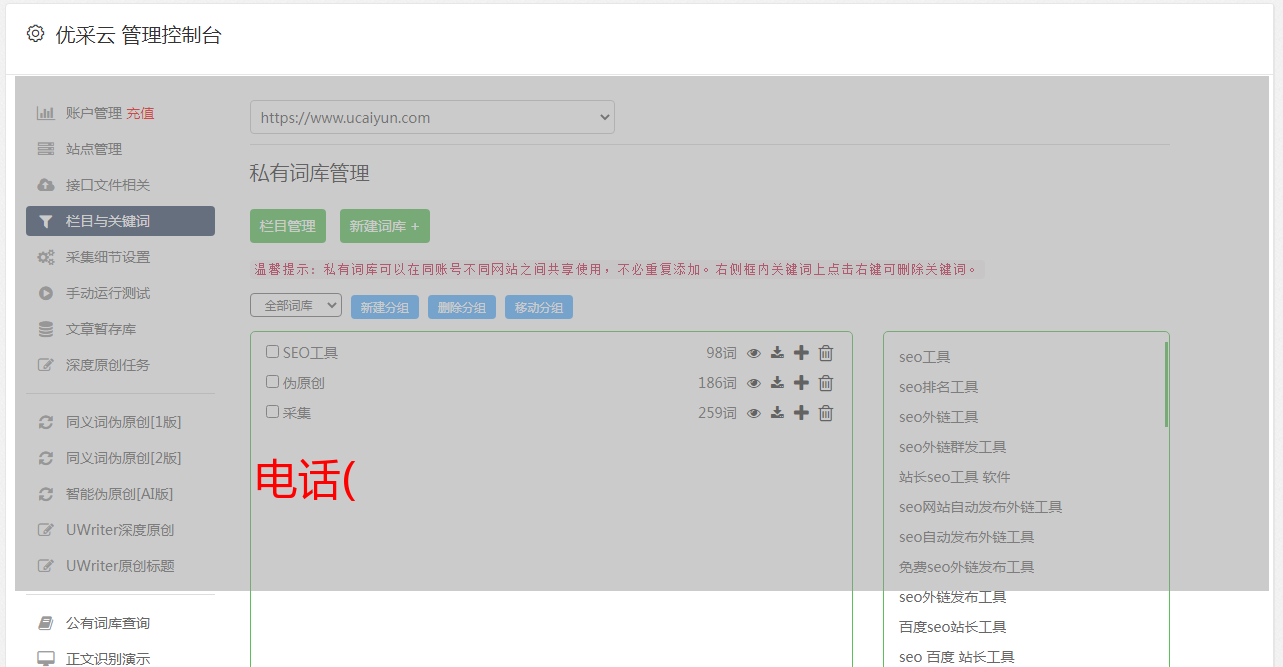Select keyword 百度seo站长工具
This screenshot has height=667, width=1283.
(x=952, y=627)
